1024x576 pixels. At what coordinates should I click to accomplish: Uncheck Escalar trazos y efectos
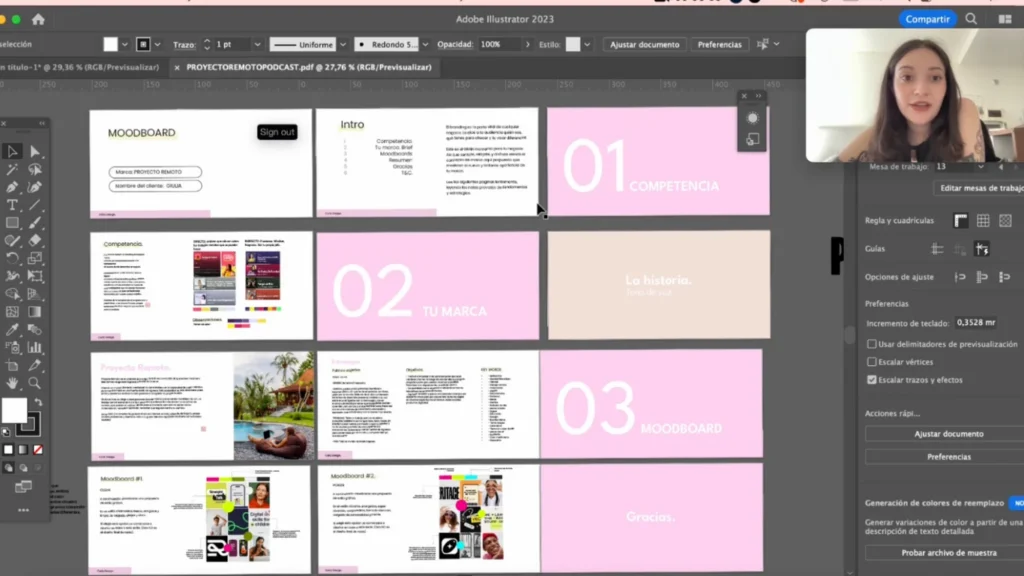pyautogui.click(x=872, y=380)
